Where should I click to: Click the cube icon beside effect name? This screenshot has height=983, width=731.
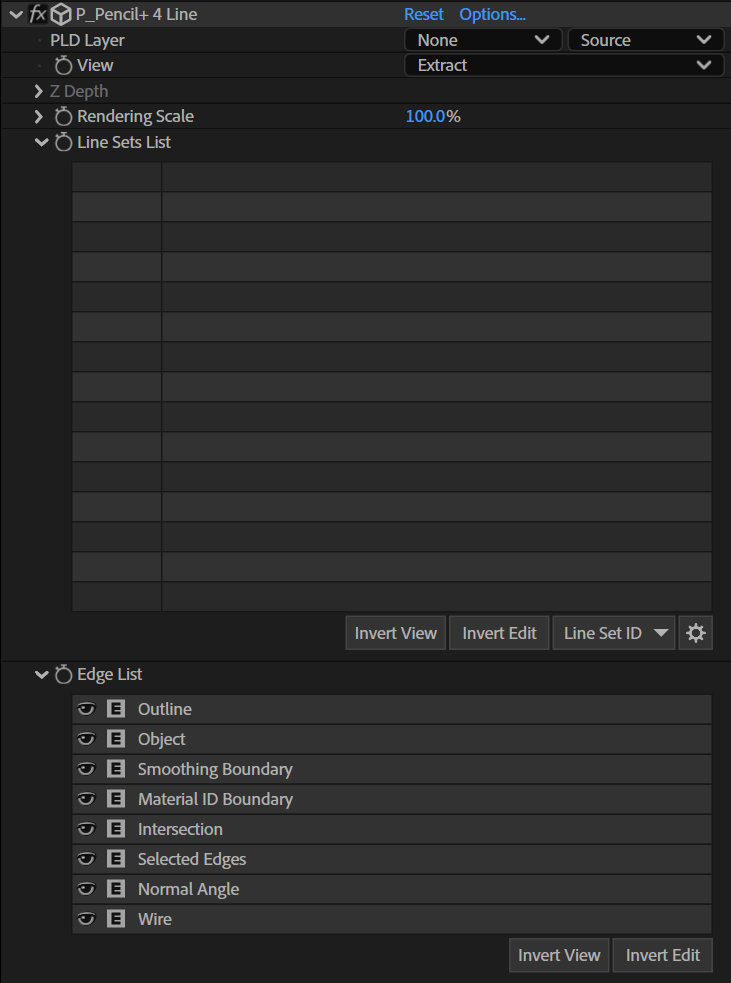click(61, 14)
